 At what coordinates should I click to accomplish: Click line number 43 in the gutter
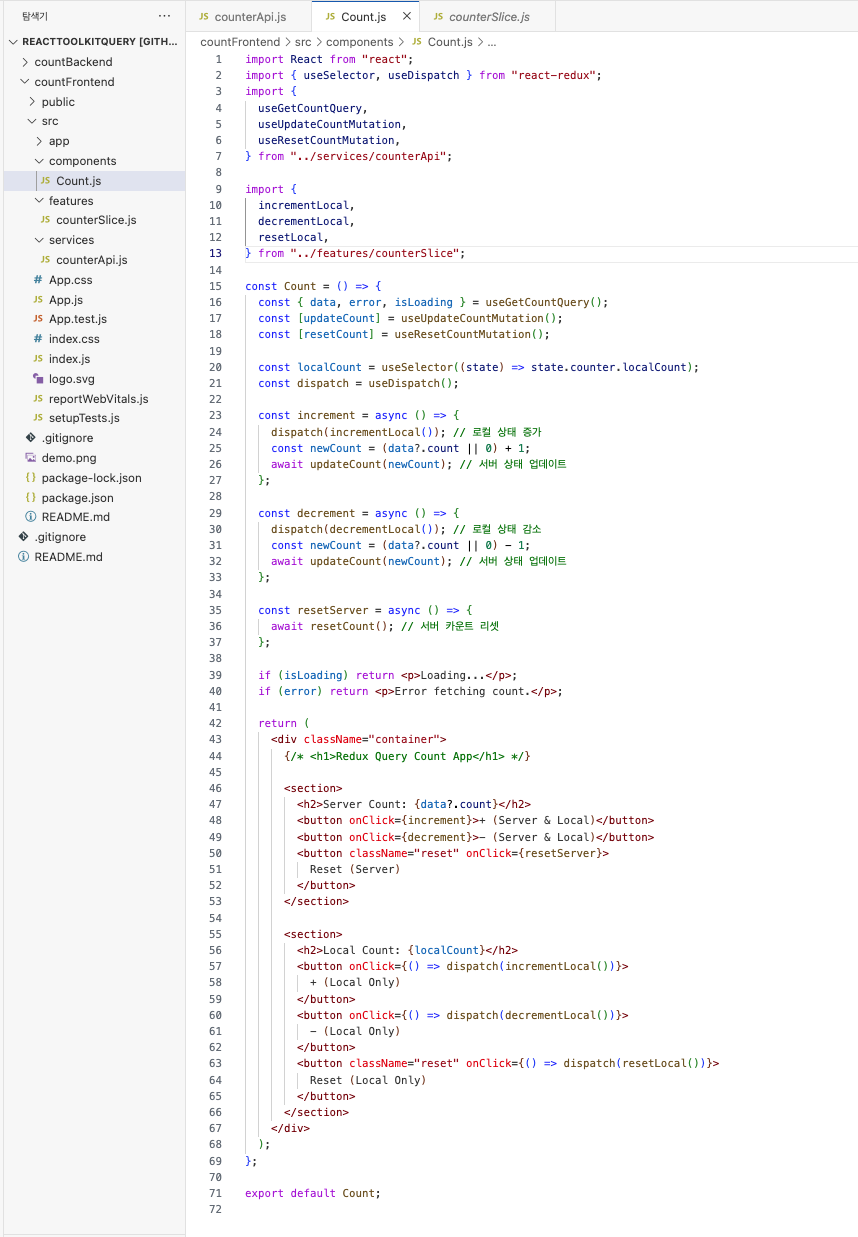[x=215, y=739]
